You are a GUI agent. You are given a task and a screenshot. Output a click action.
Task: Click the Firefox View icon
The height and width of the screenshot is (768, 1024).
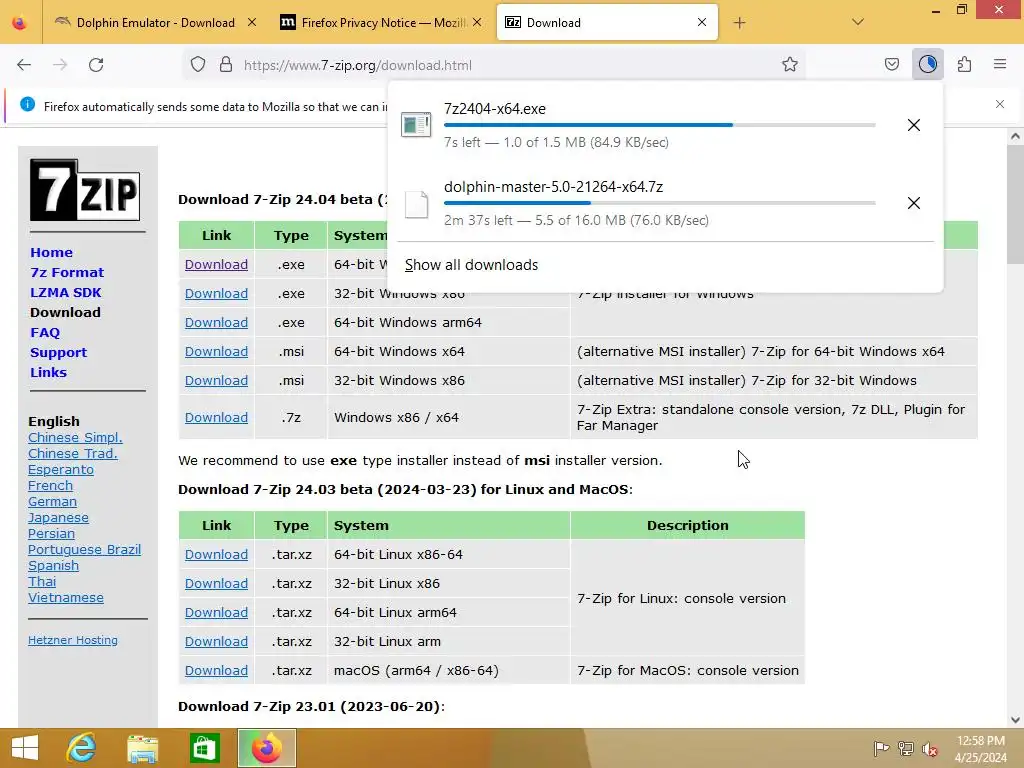(20, 23)
